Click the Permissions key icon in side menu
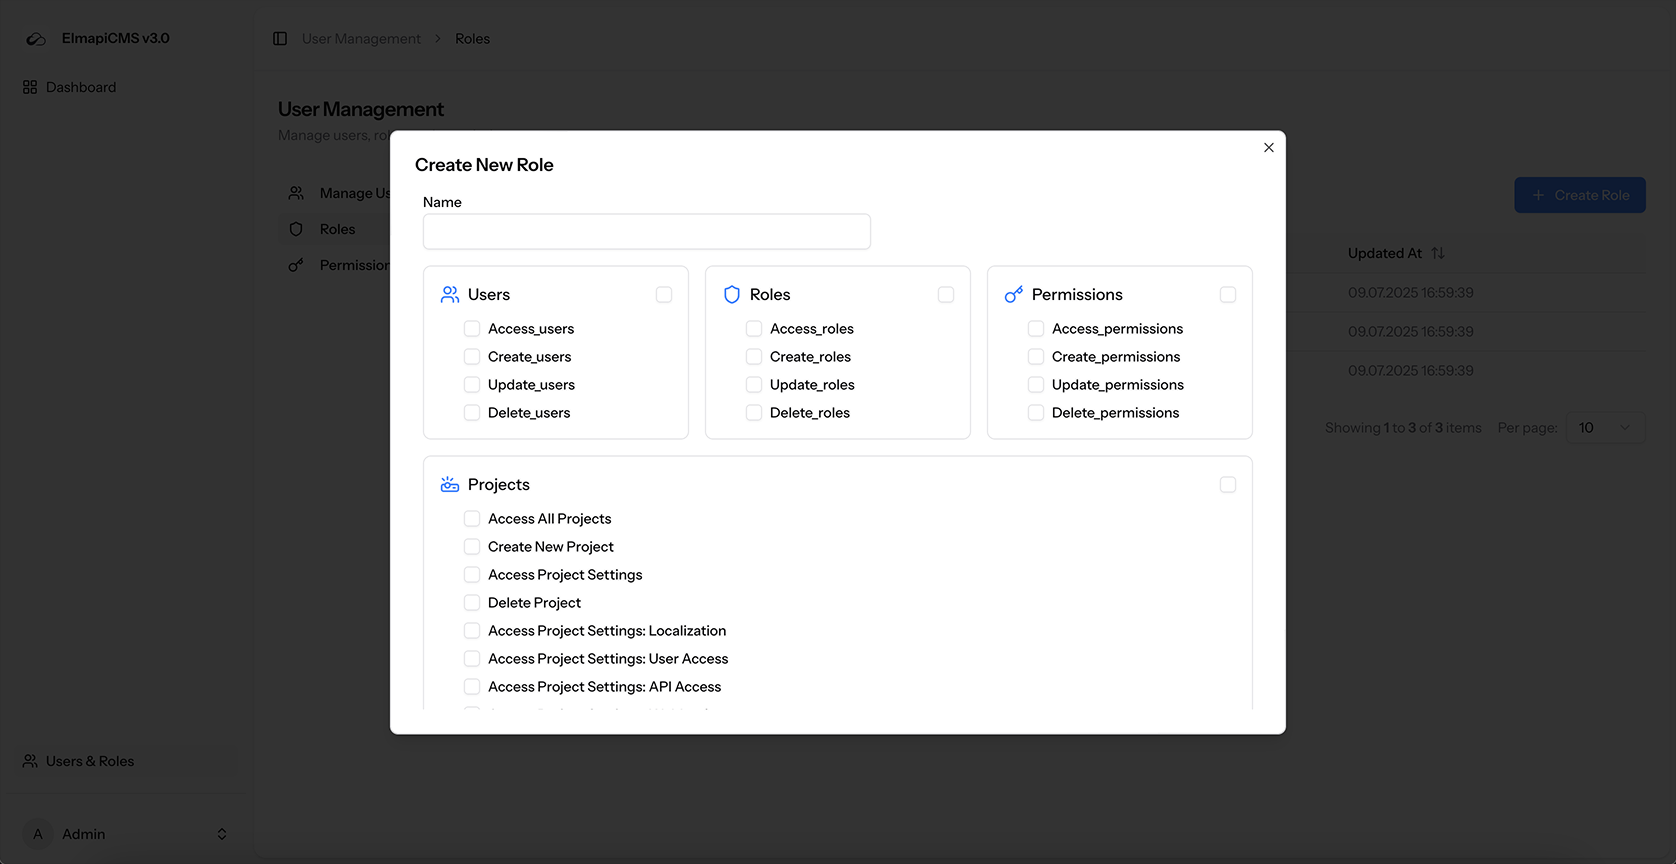The height and width of the screenshot is (864, 1676). tap(296, 265)
